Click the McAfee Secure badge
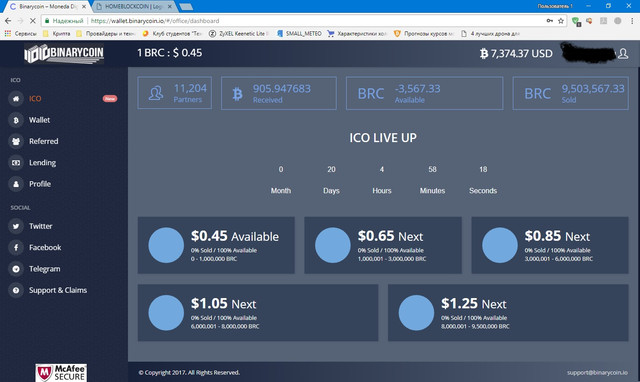The height and width of the screenshot is (382, 640). click(61, 373)
